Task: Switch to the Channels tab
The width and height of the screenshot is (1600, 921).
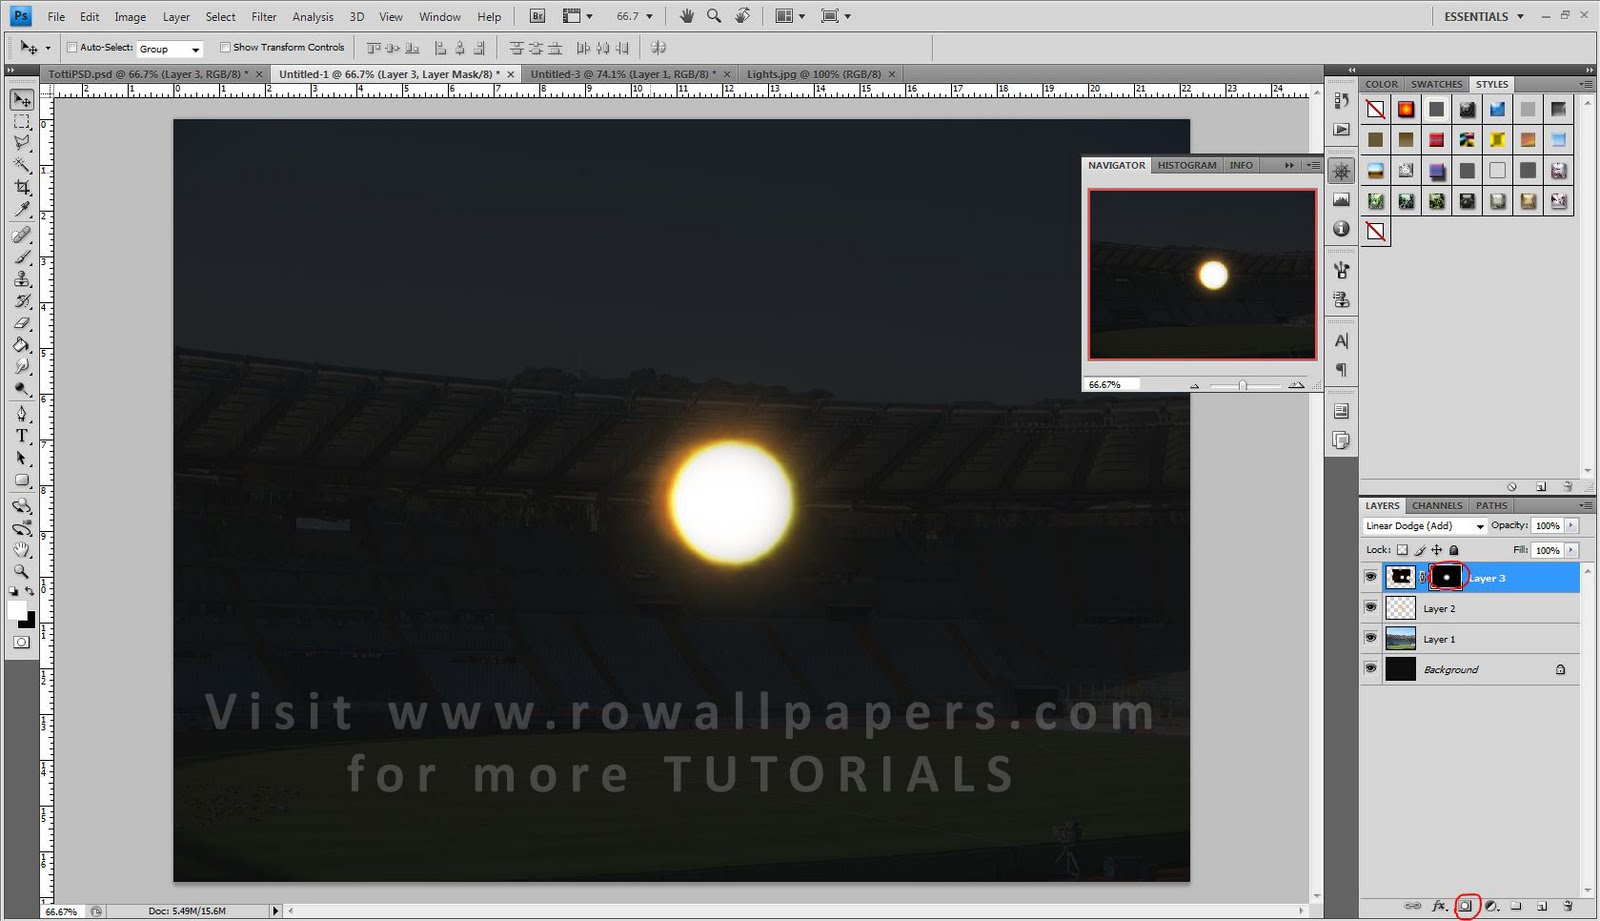Action: pyautogui.click(x=1437, y=506)
